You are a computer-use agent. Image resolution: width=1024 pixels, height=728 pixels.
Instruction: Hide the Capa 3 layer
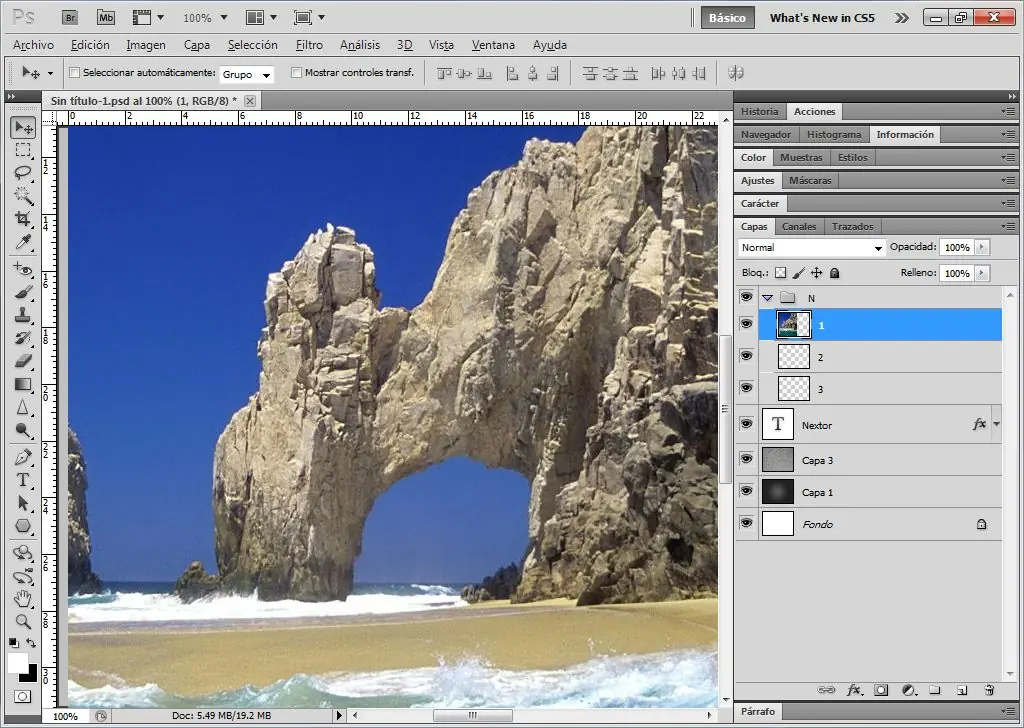pos(746,458)
